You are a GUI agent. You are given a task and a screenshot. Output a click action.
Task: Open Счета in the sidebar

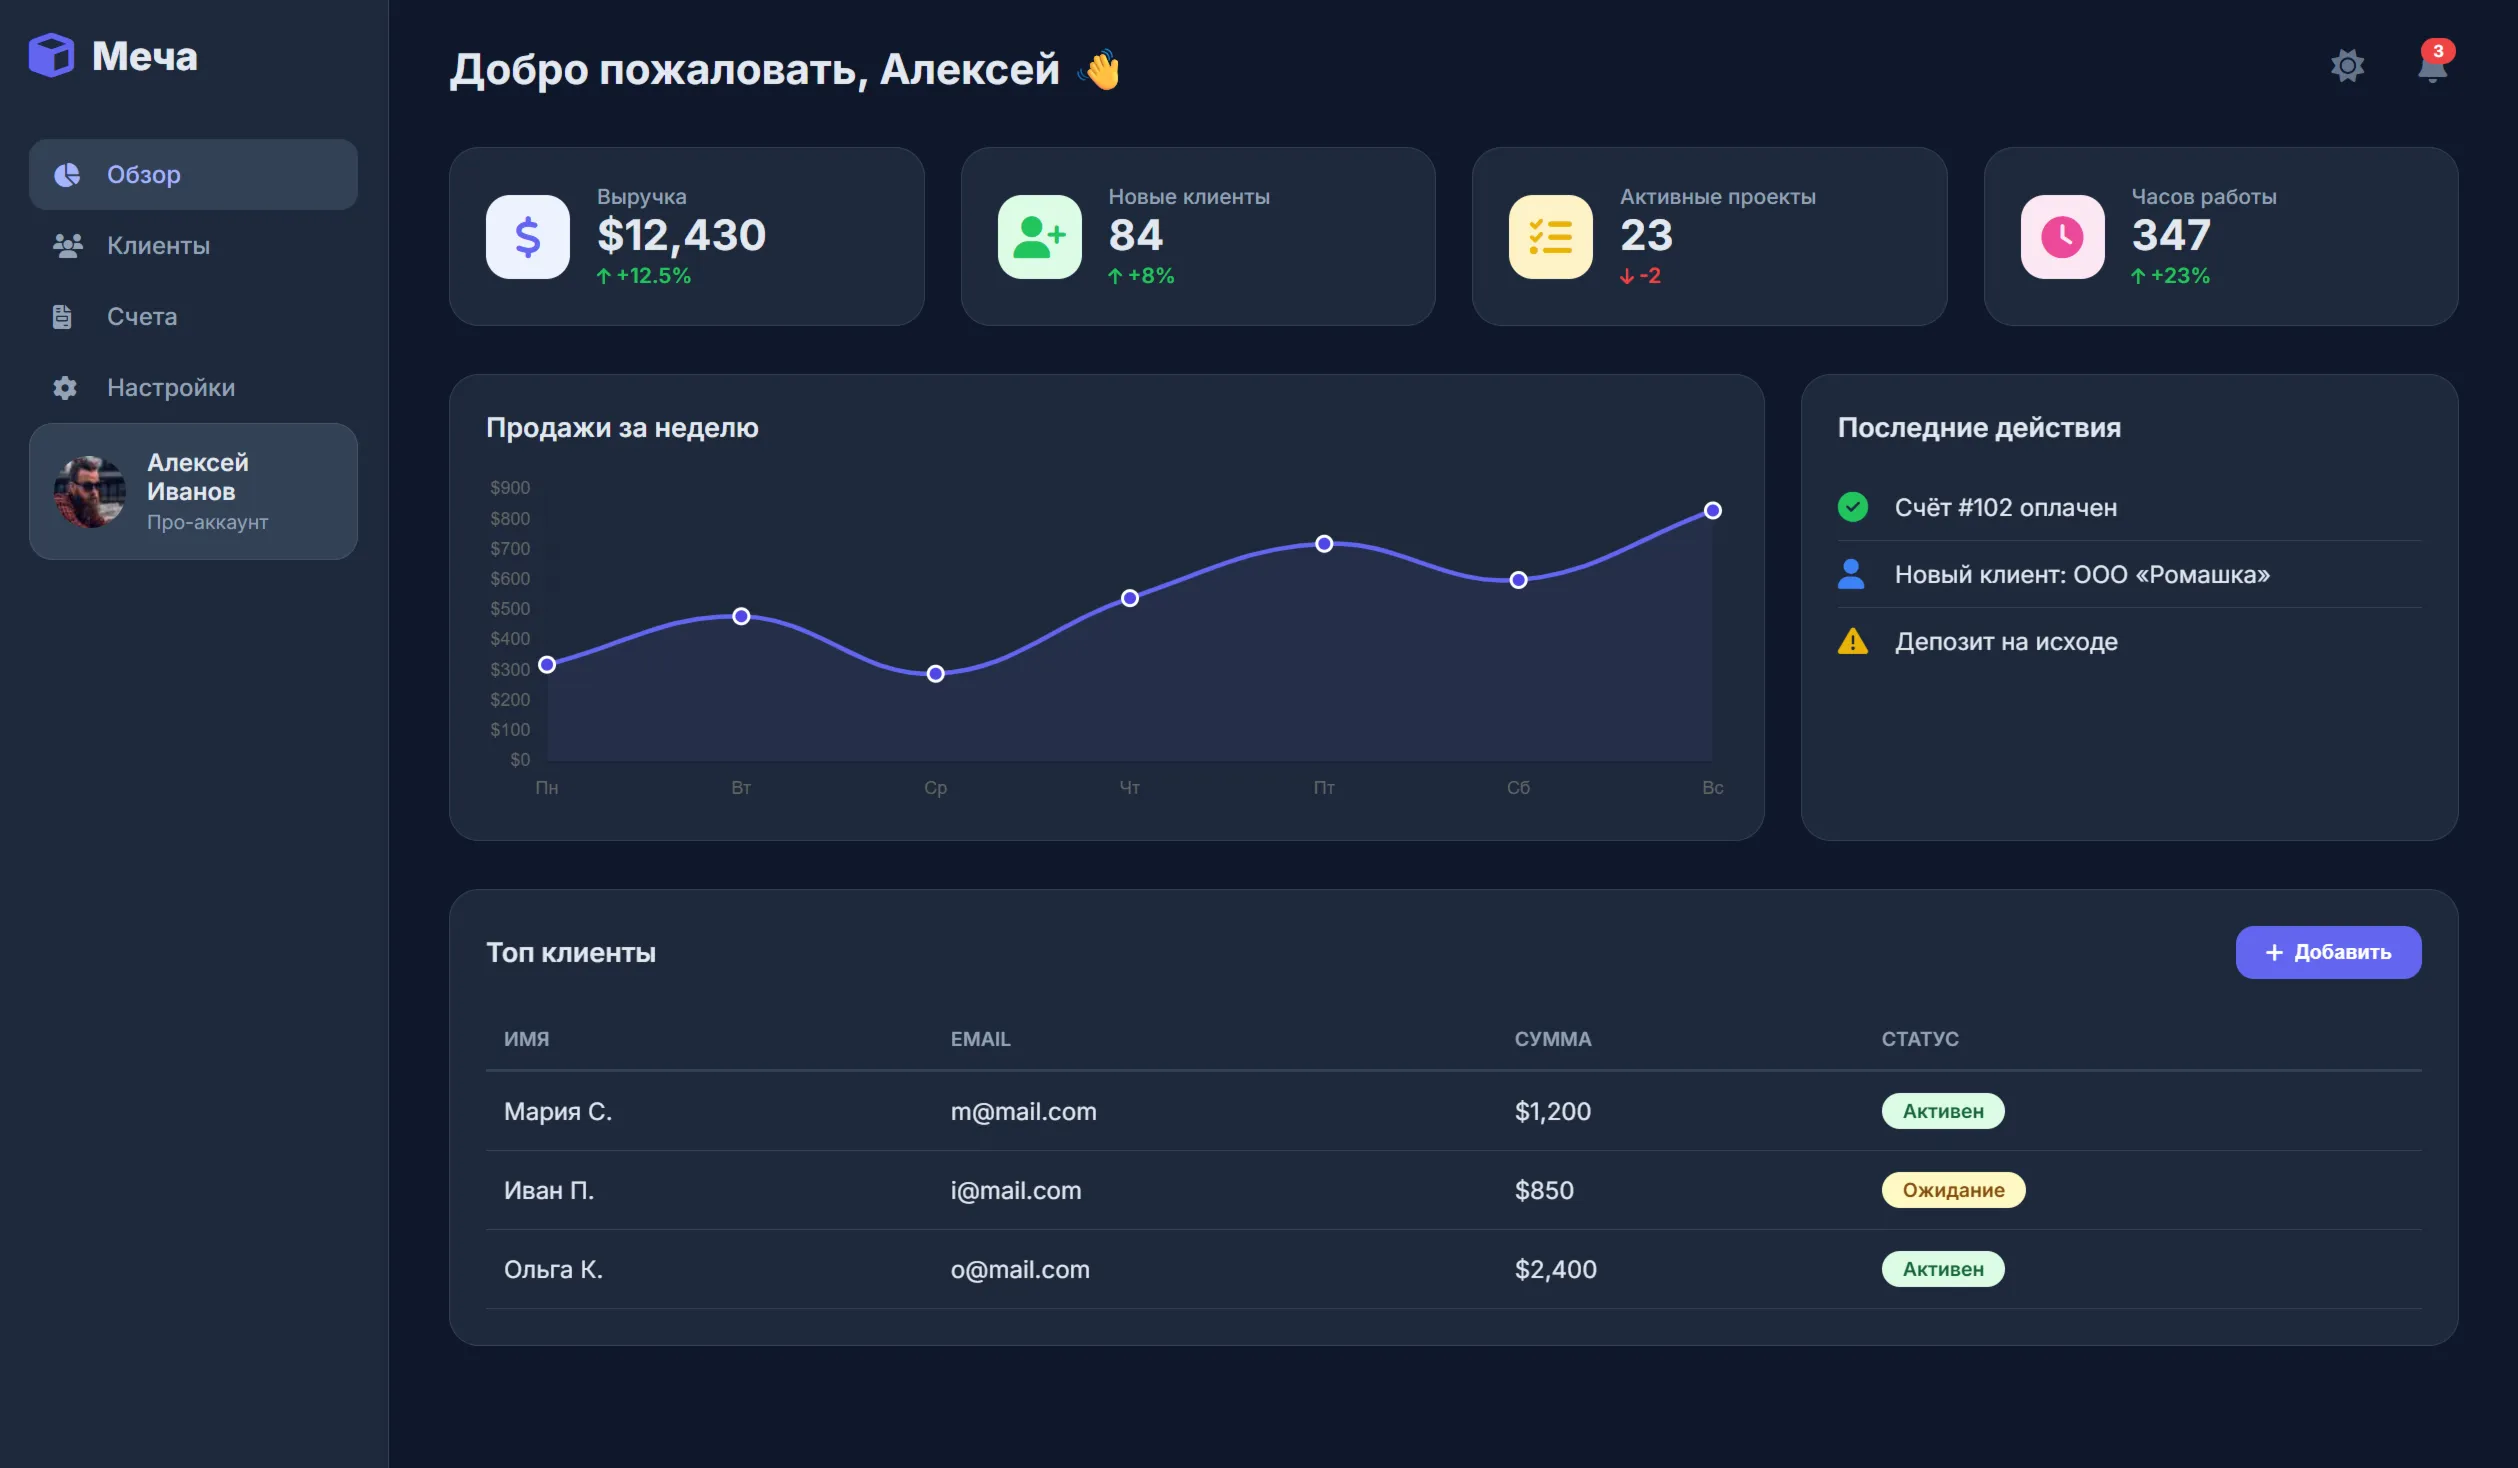click(193, 317)
